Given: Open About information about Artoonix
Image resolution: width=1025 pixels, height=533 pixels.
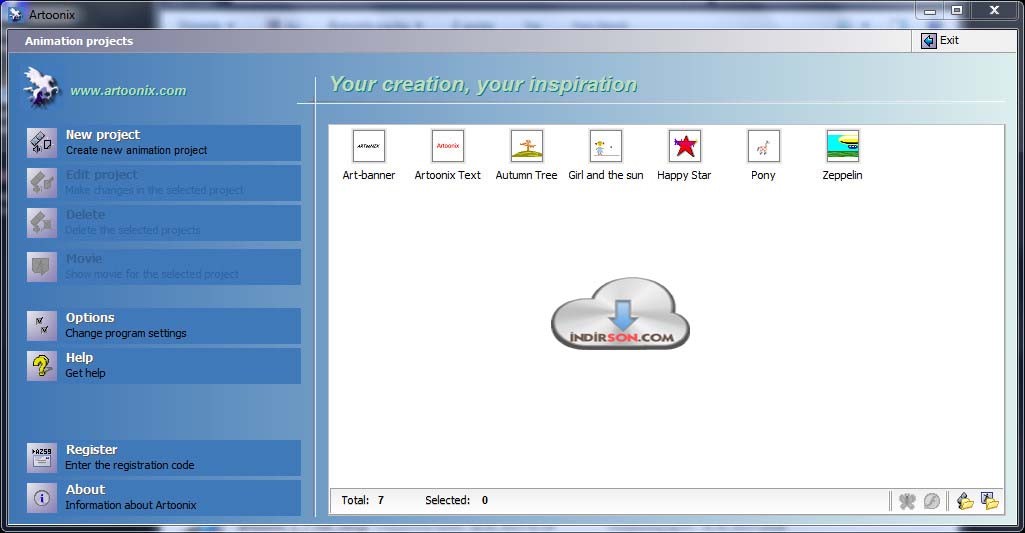Looking at the screenshot, I should (163, 497).
